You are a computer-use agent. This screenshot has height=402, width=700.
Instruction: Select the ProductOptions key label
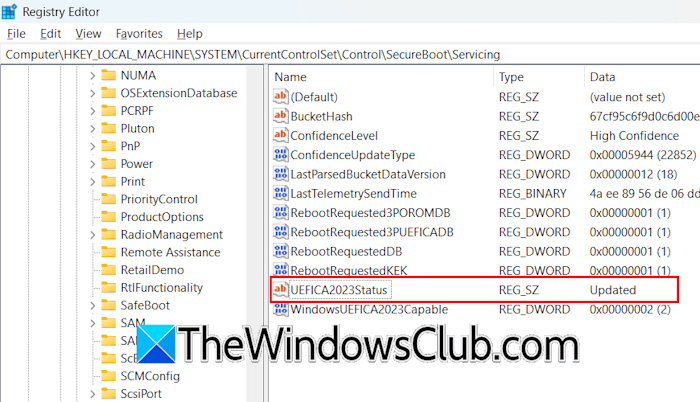tap(162, 217)
